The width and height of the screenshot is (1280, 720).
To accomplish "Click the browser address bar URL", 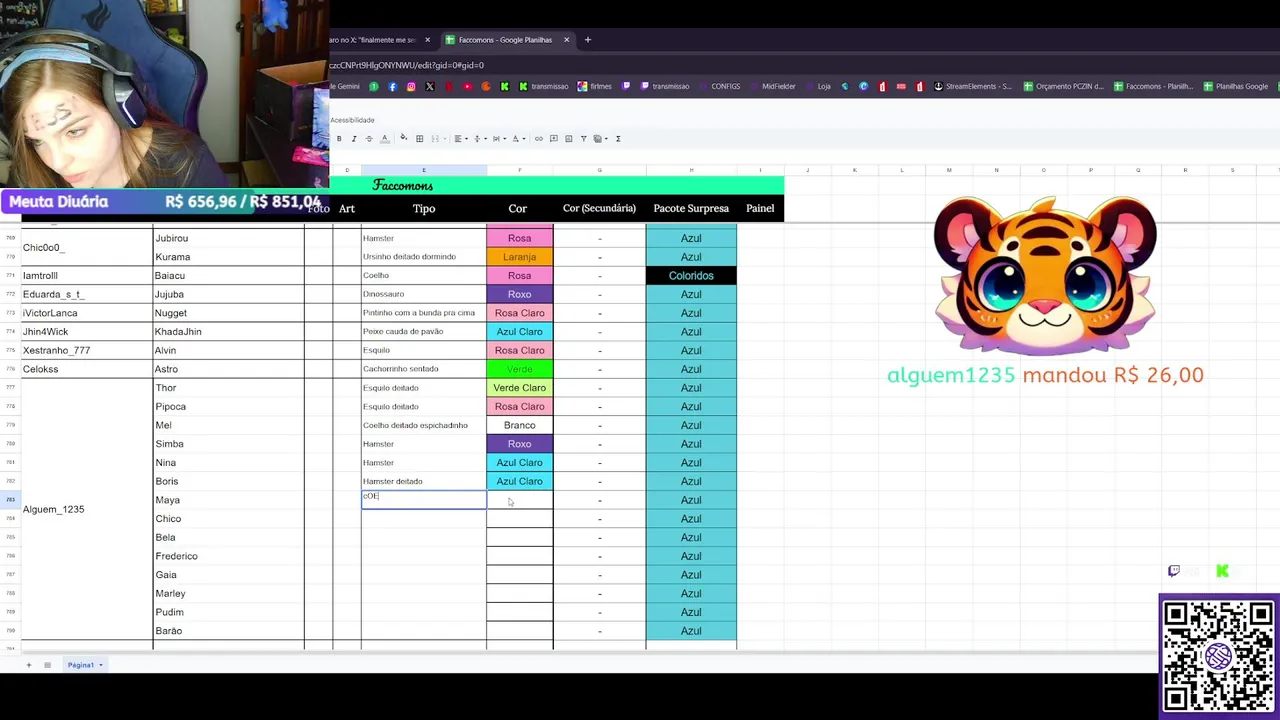I will [x=407, y=65].
